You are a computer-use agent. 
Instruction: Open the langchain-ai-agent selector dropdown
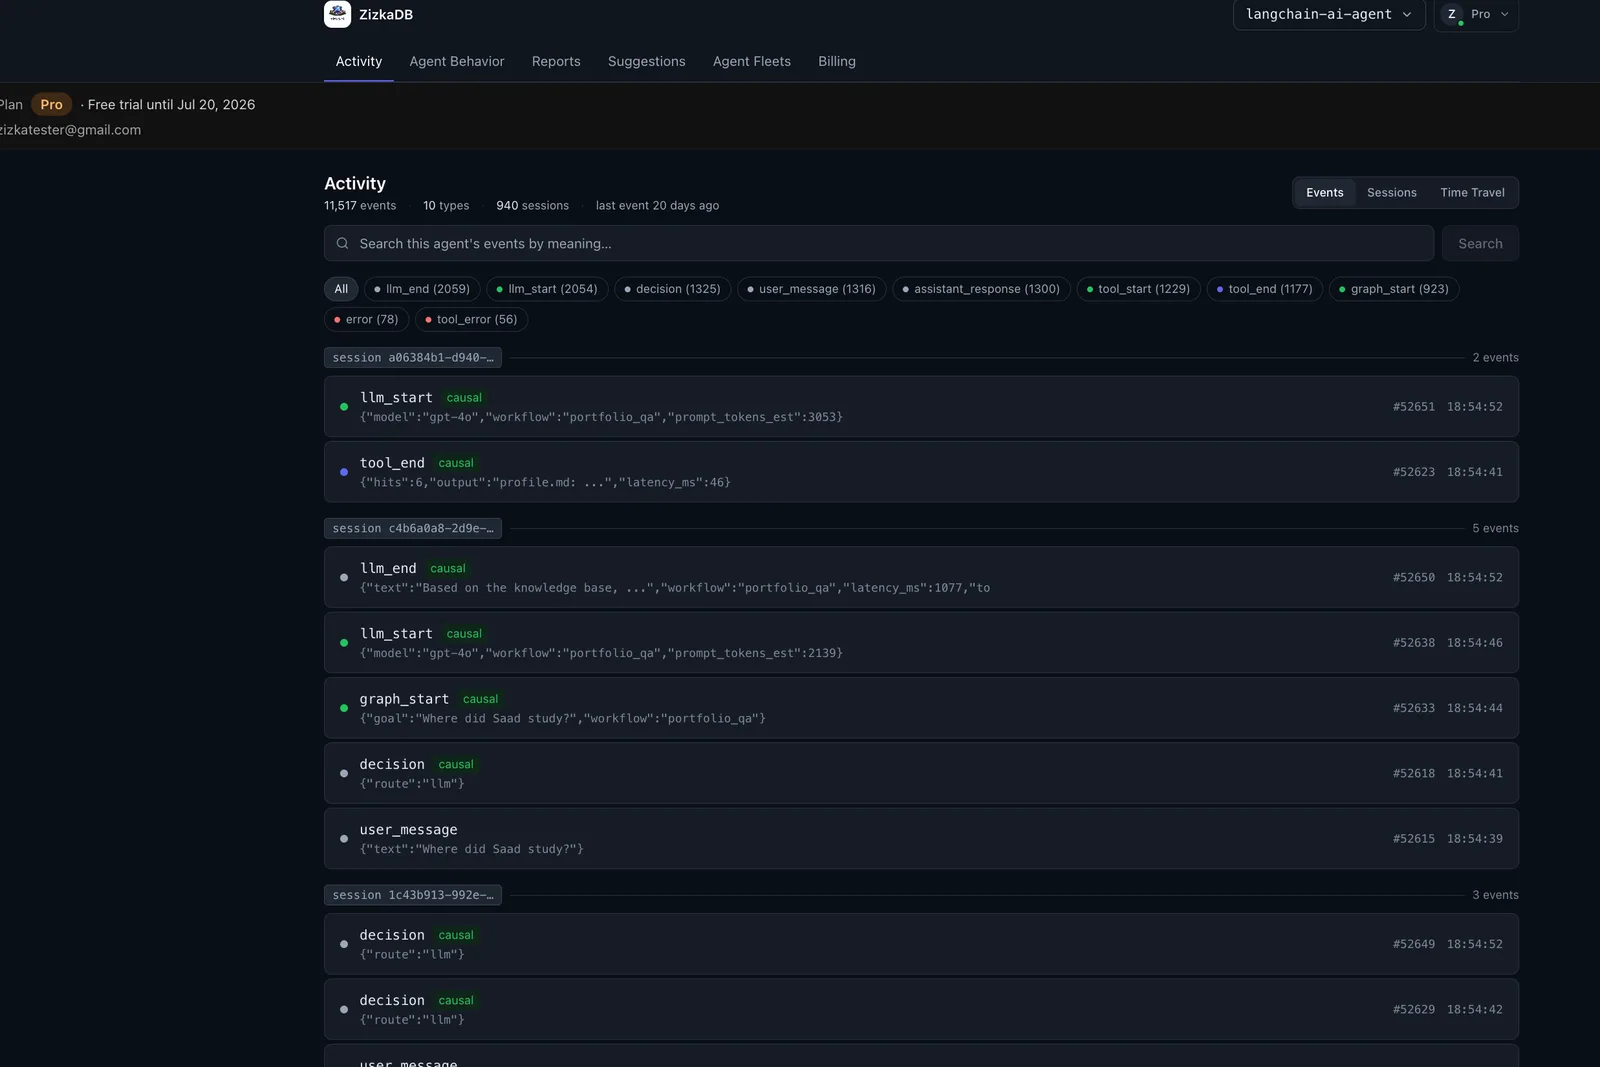(1329, 15)
